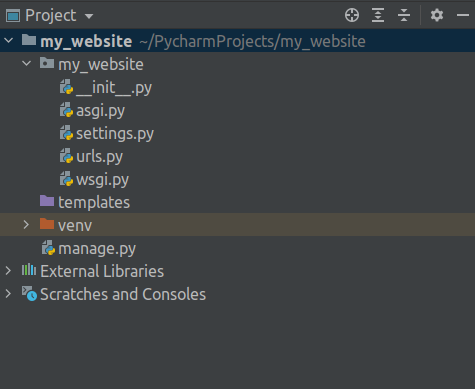The image size is (475, 389).
Task: Expand Scratches and Consoles node
Action: 8,294
